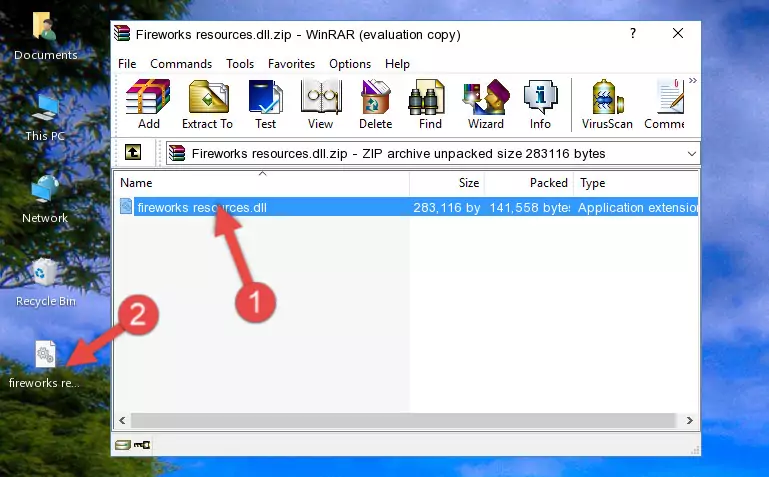Open the Help menu
769x477 pixels.
point(397,64)
